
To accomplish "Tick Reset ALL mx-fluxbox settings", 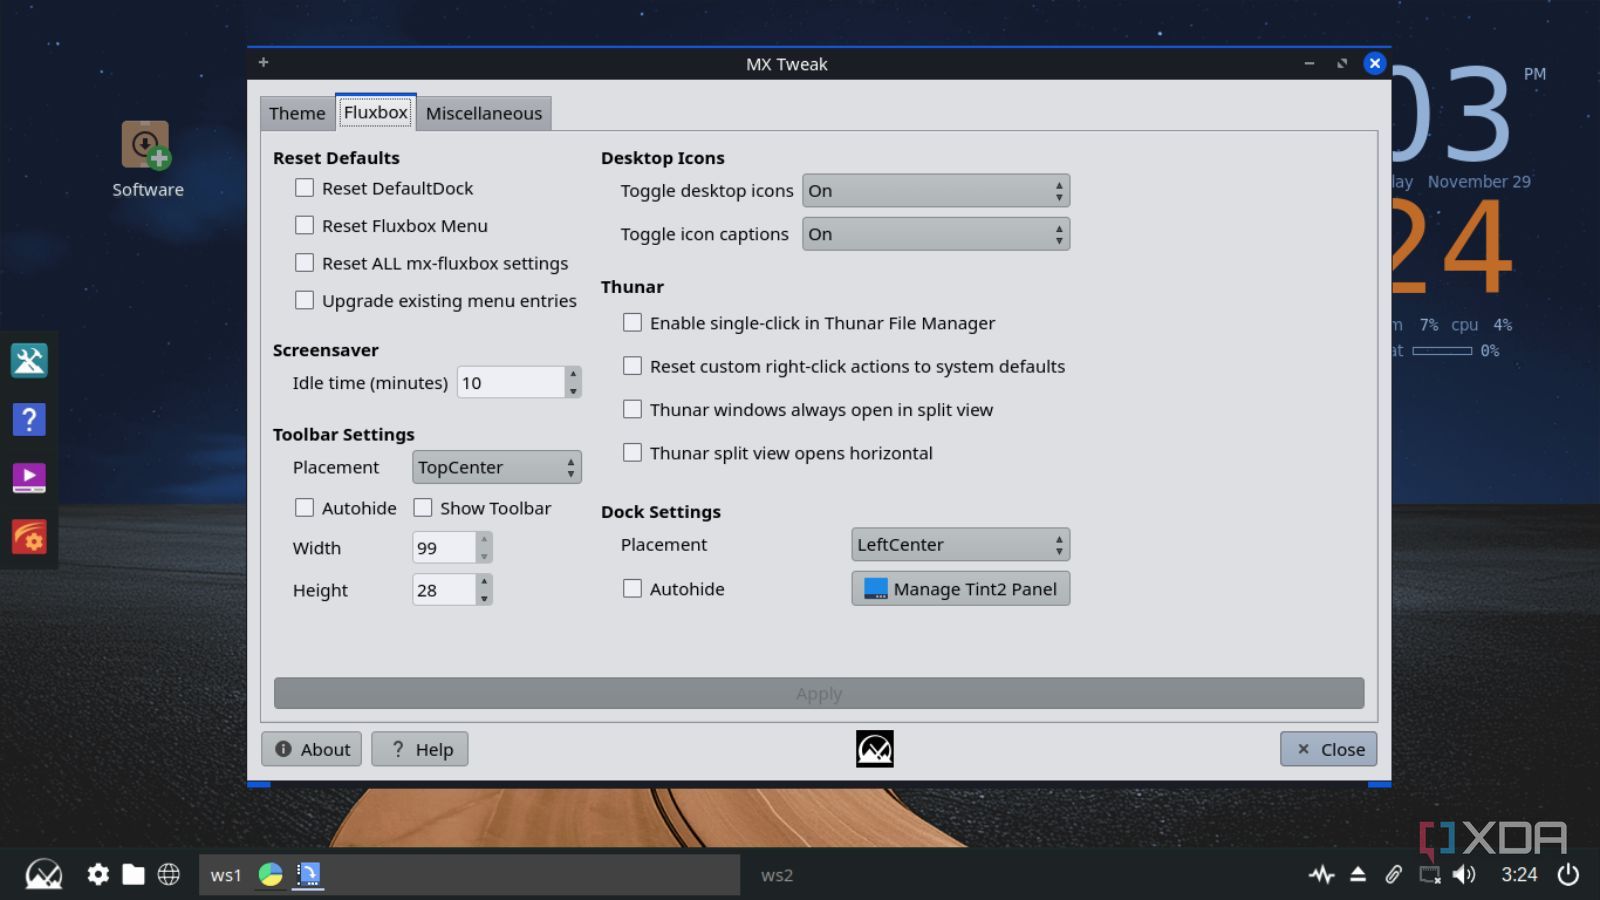I will point(305,263).
